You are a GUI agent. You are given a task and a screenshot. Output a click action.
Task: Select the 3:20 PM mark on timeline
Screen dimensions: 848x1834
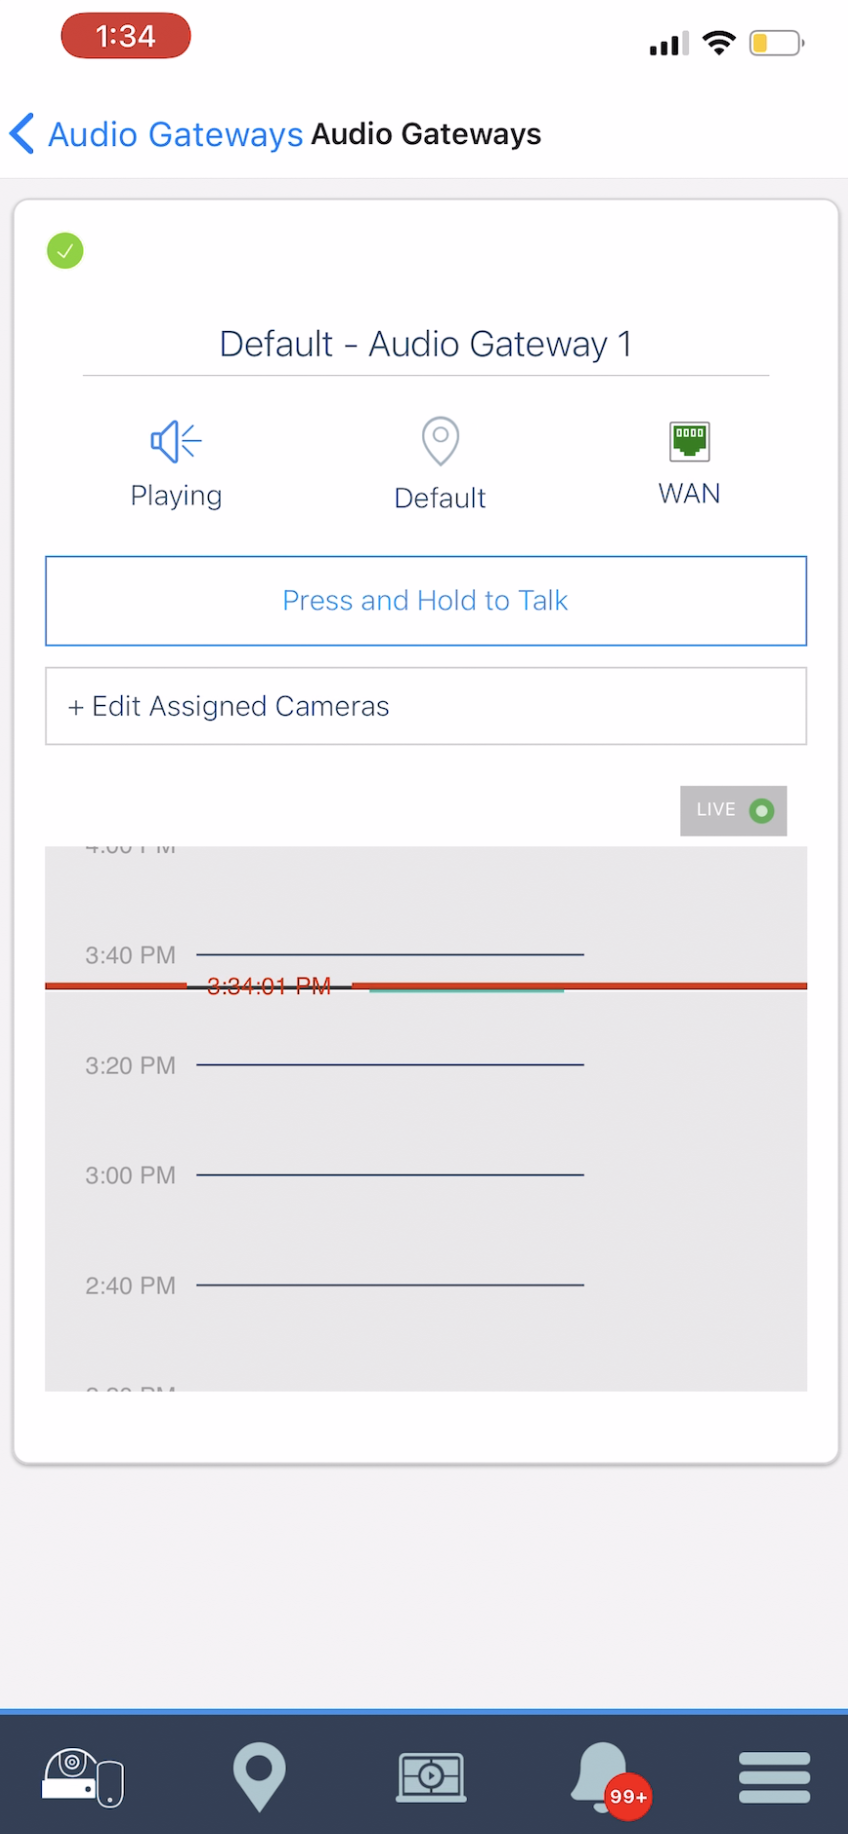click(x=129, y=1065)
